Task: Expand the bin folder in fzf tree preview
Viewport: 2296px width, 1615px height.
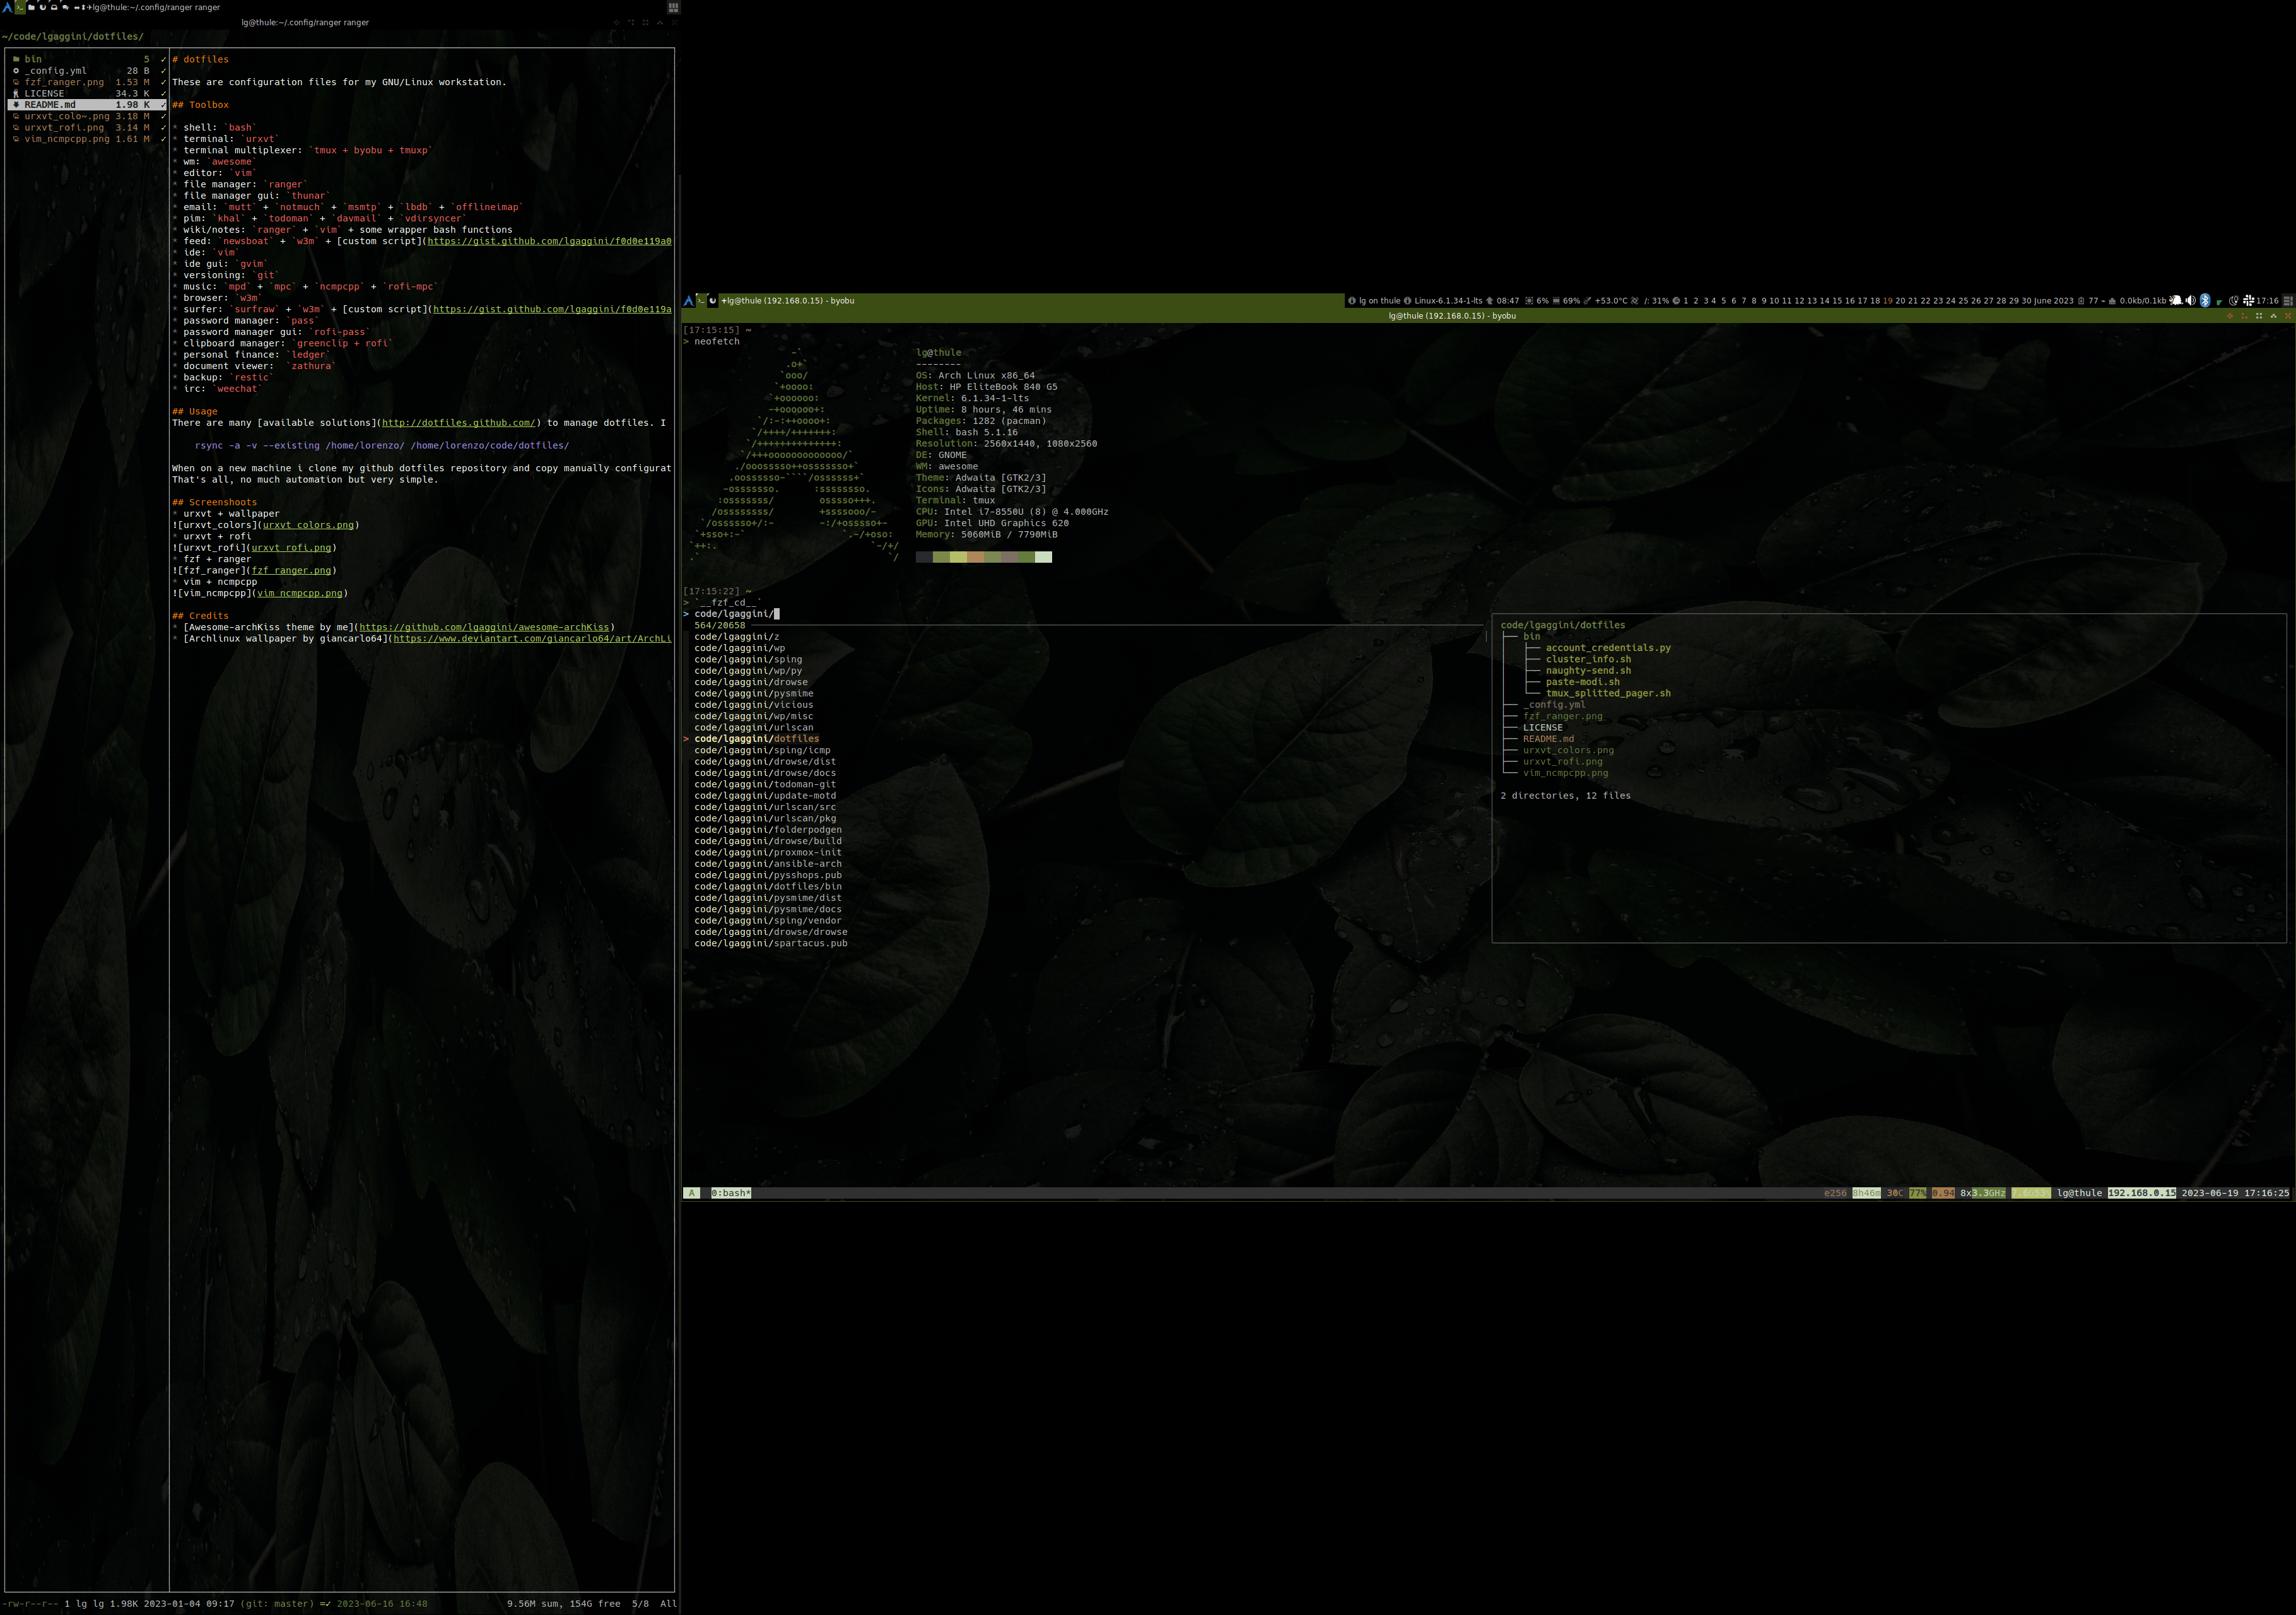Action: click(1531, 637)
